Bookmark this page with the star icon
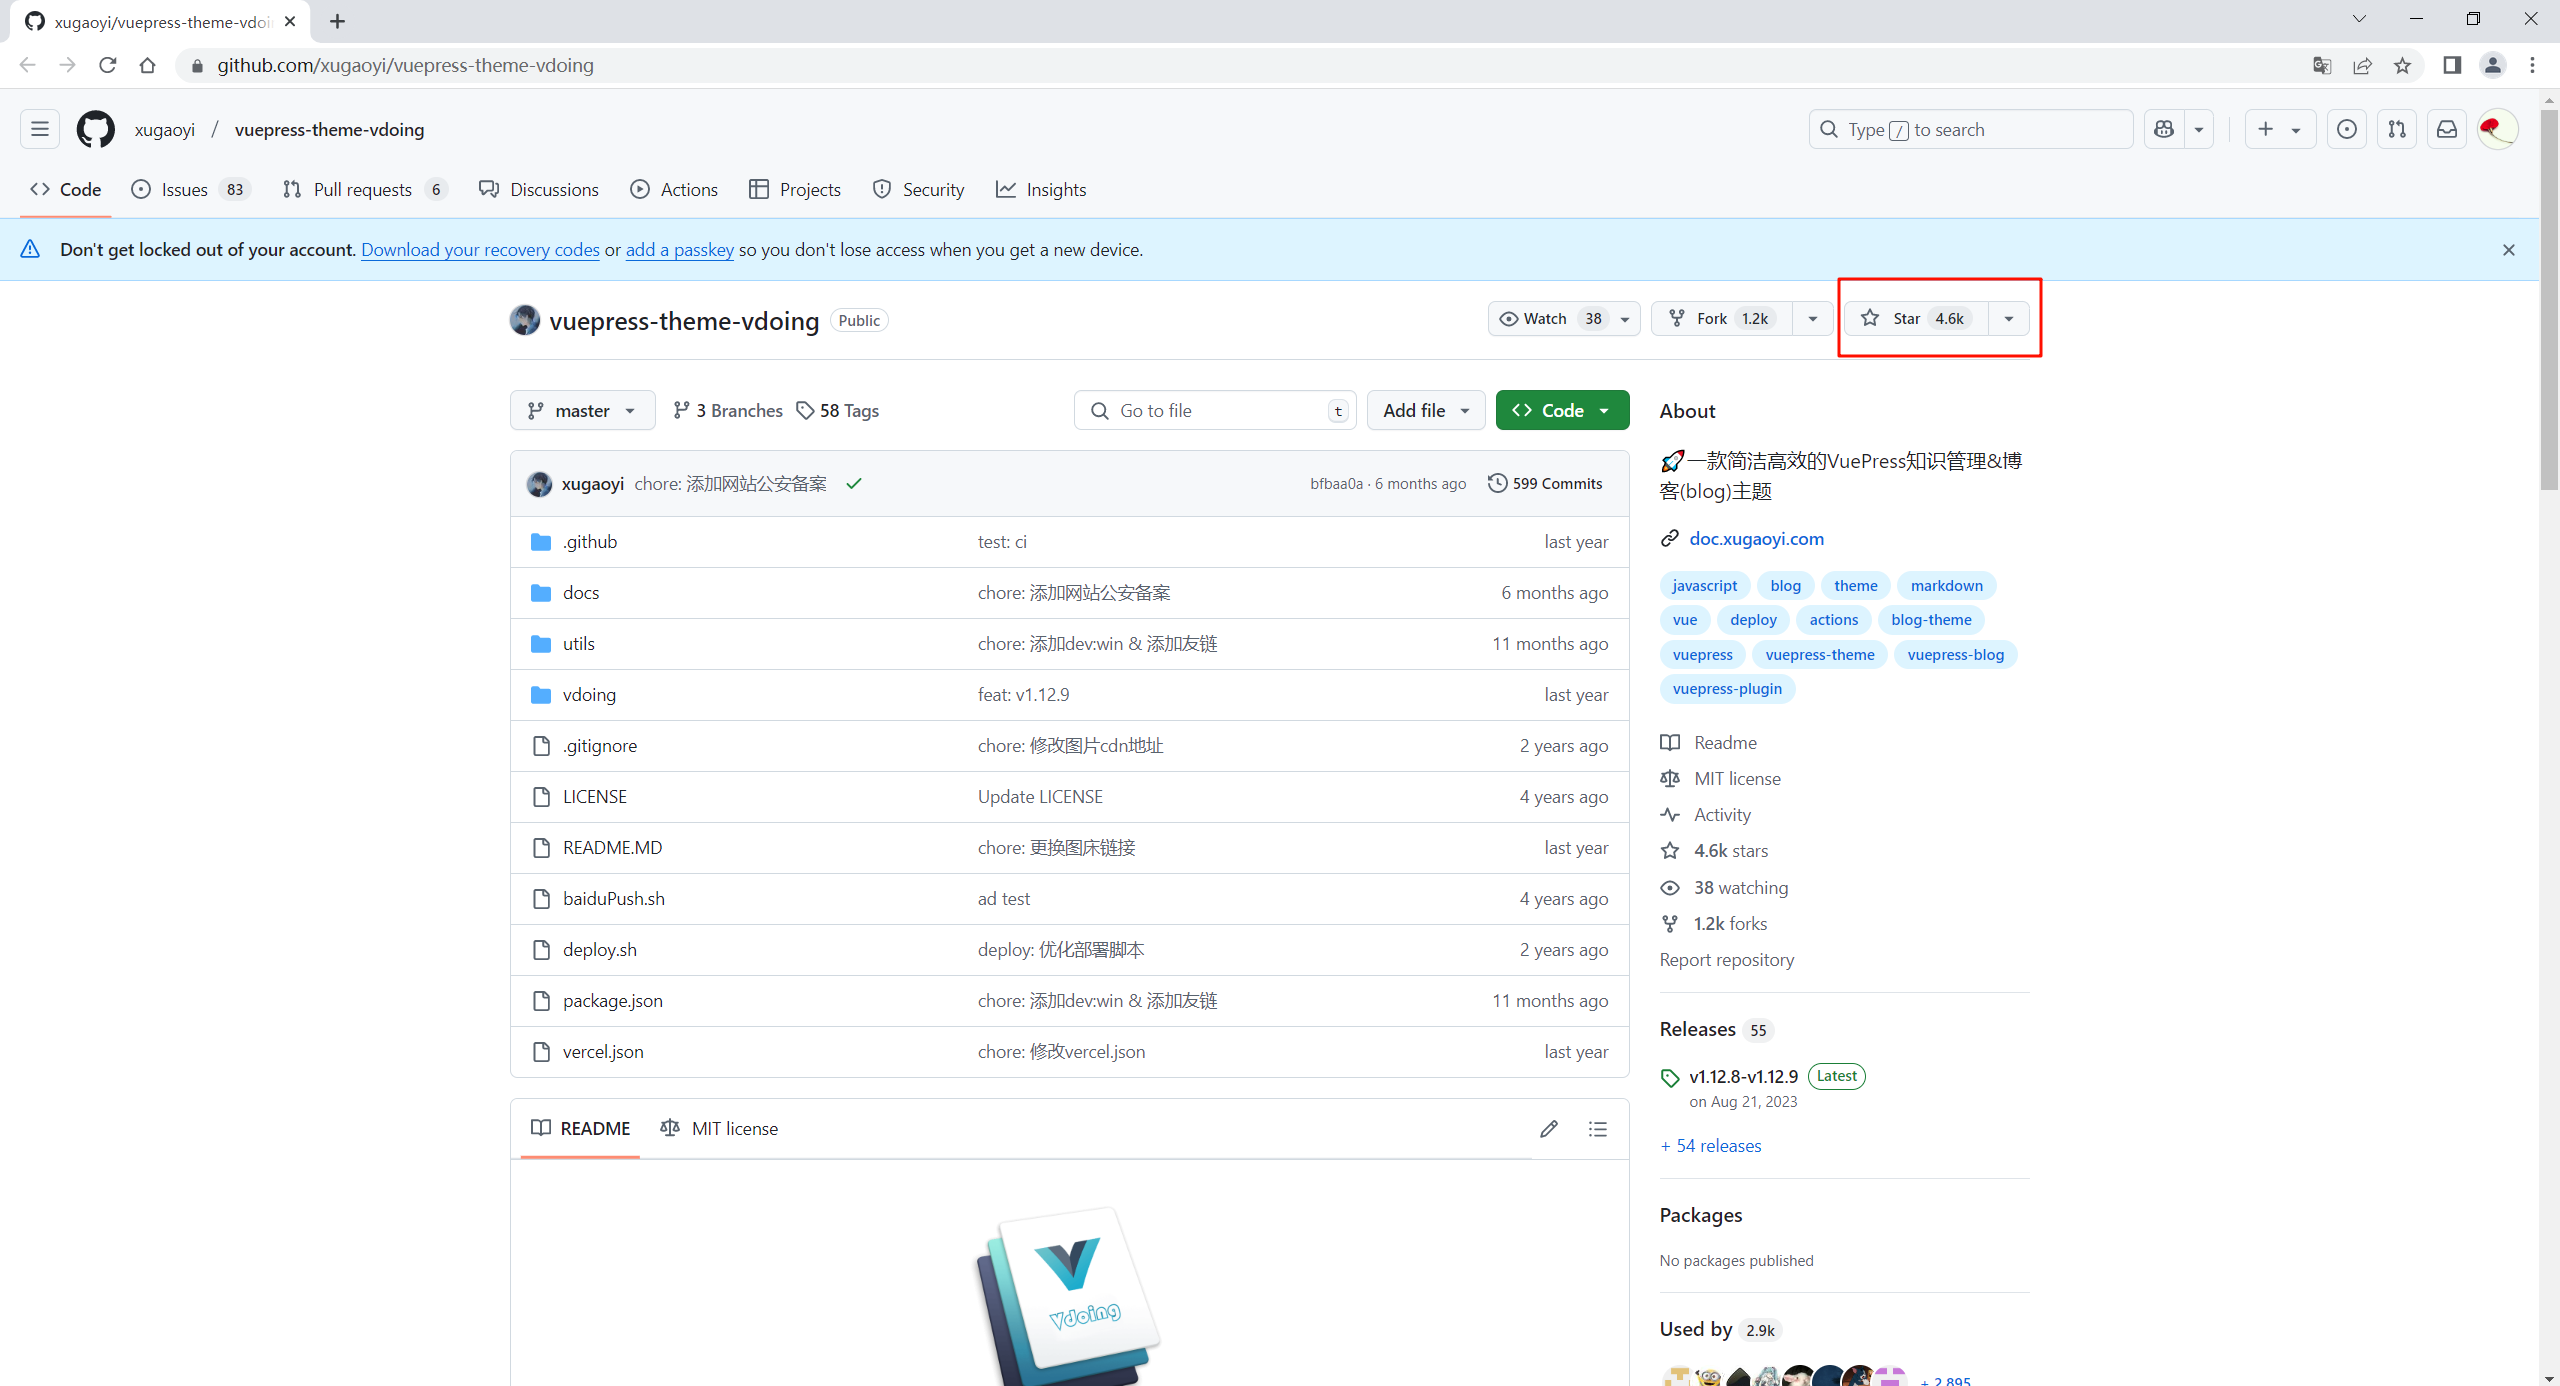The image size is (2560, 1386). [x=2402, y=65]
